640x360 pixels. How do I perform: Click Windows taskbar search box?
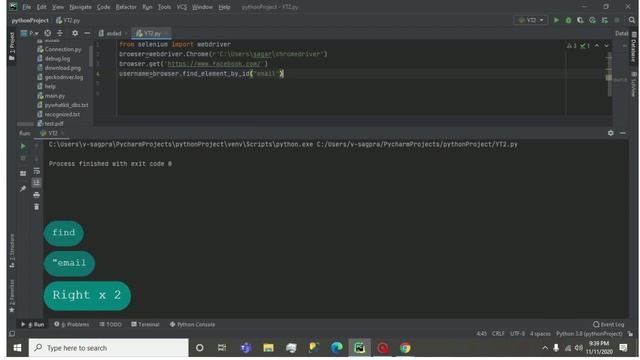point(109,348)
